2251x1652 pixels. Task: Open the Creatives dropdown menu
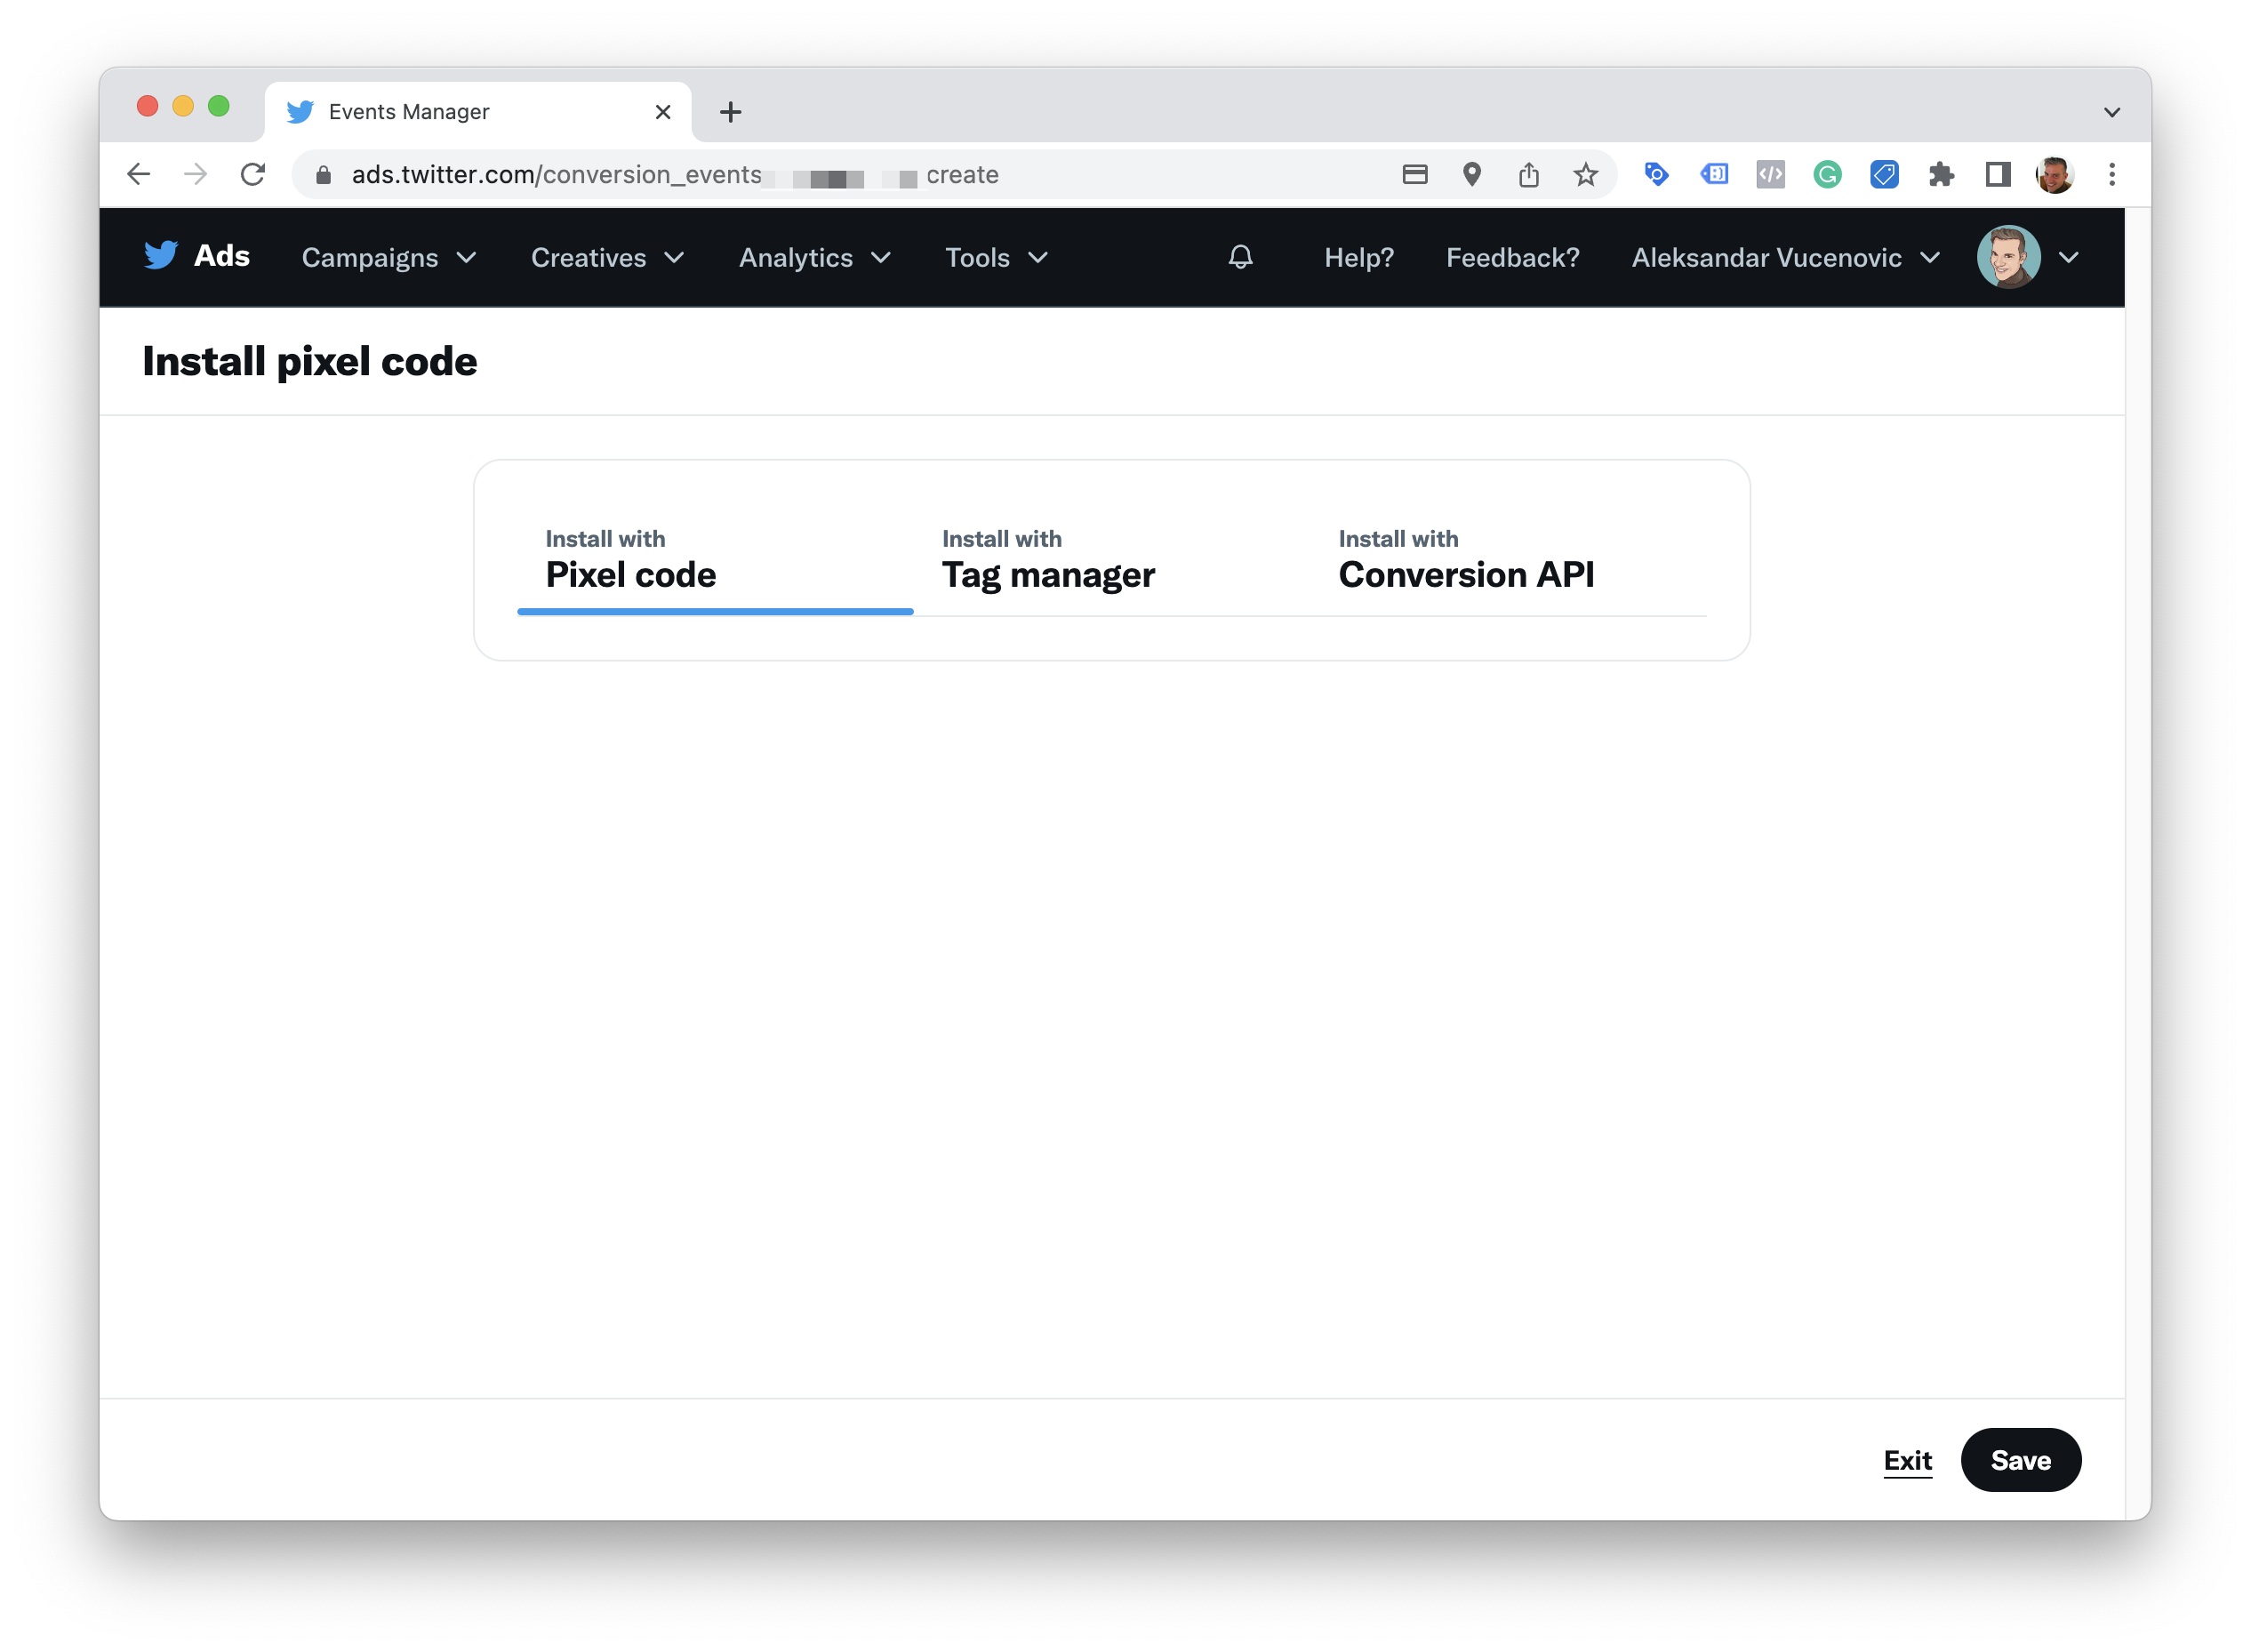[x=606, y=257]
